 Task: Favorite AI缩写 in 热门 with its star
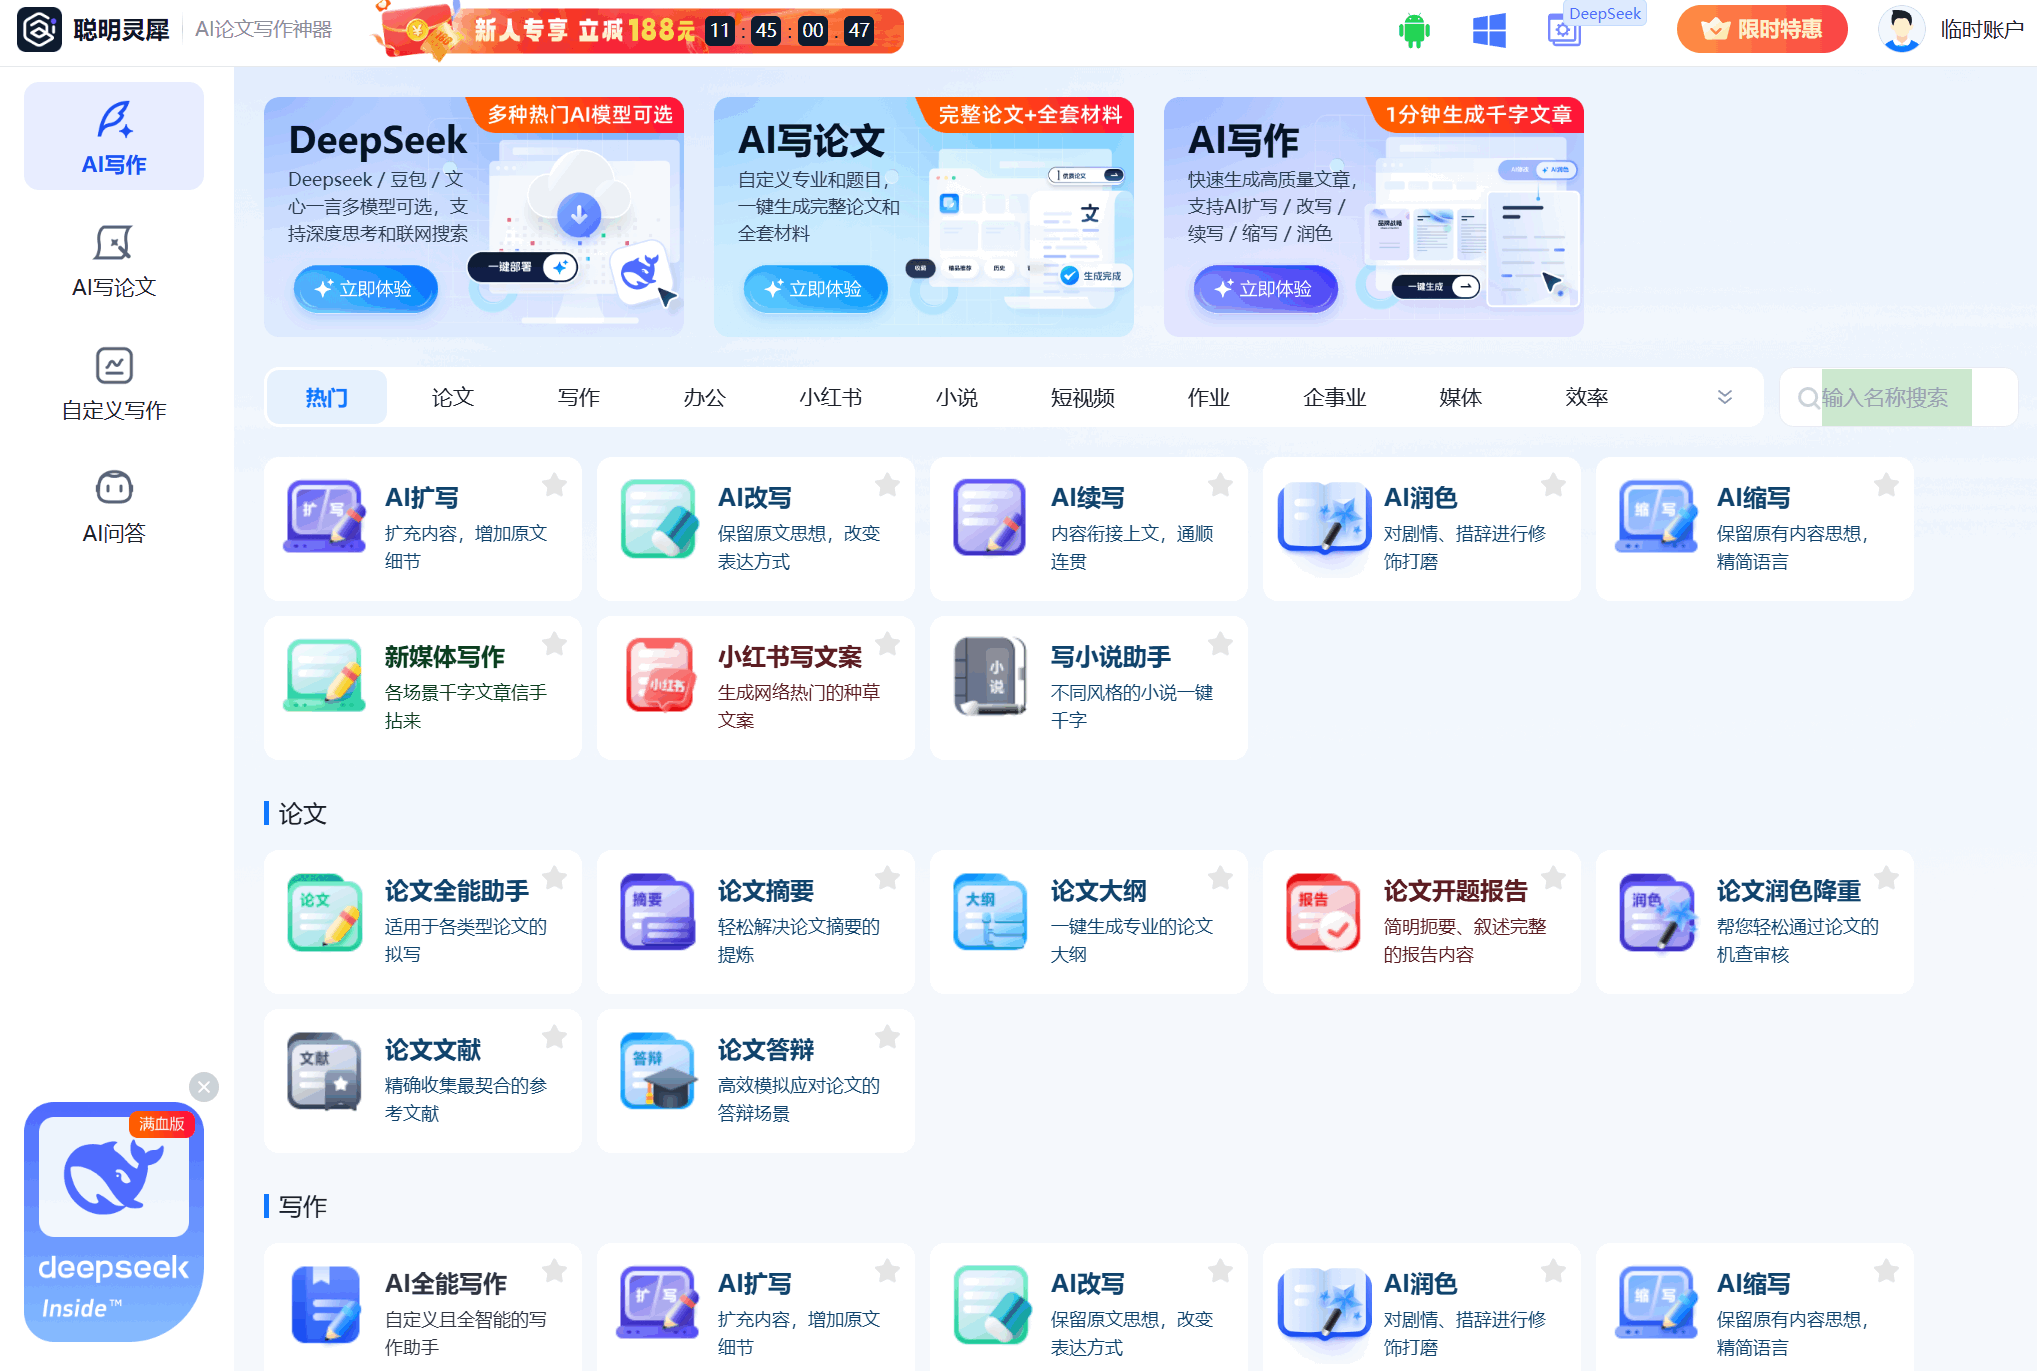(1886, 485)
